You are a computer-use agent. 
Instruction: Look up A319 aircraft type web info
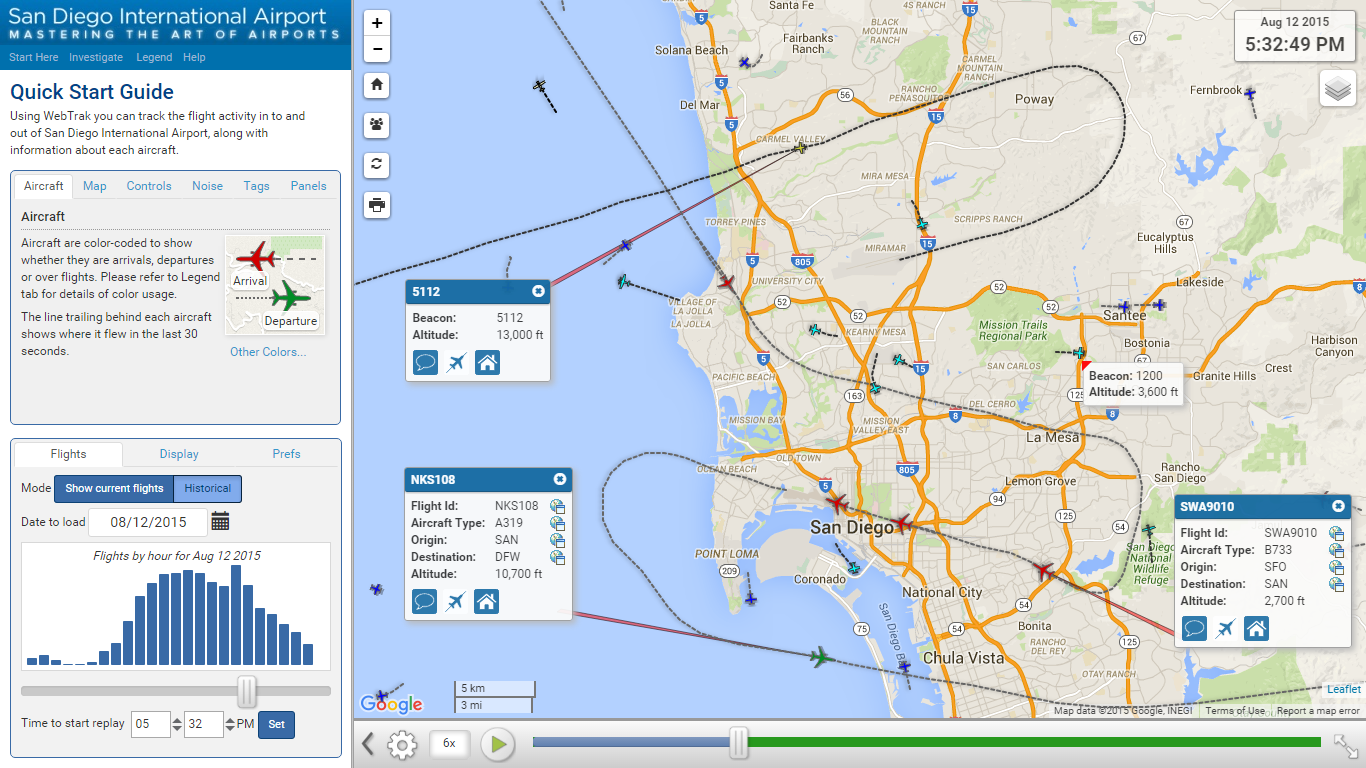pos(558,523)
